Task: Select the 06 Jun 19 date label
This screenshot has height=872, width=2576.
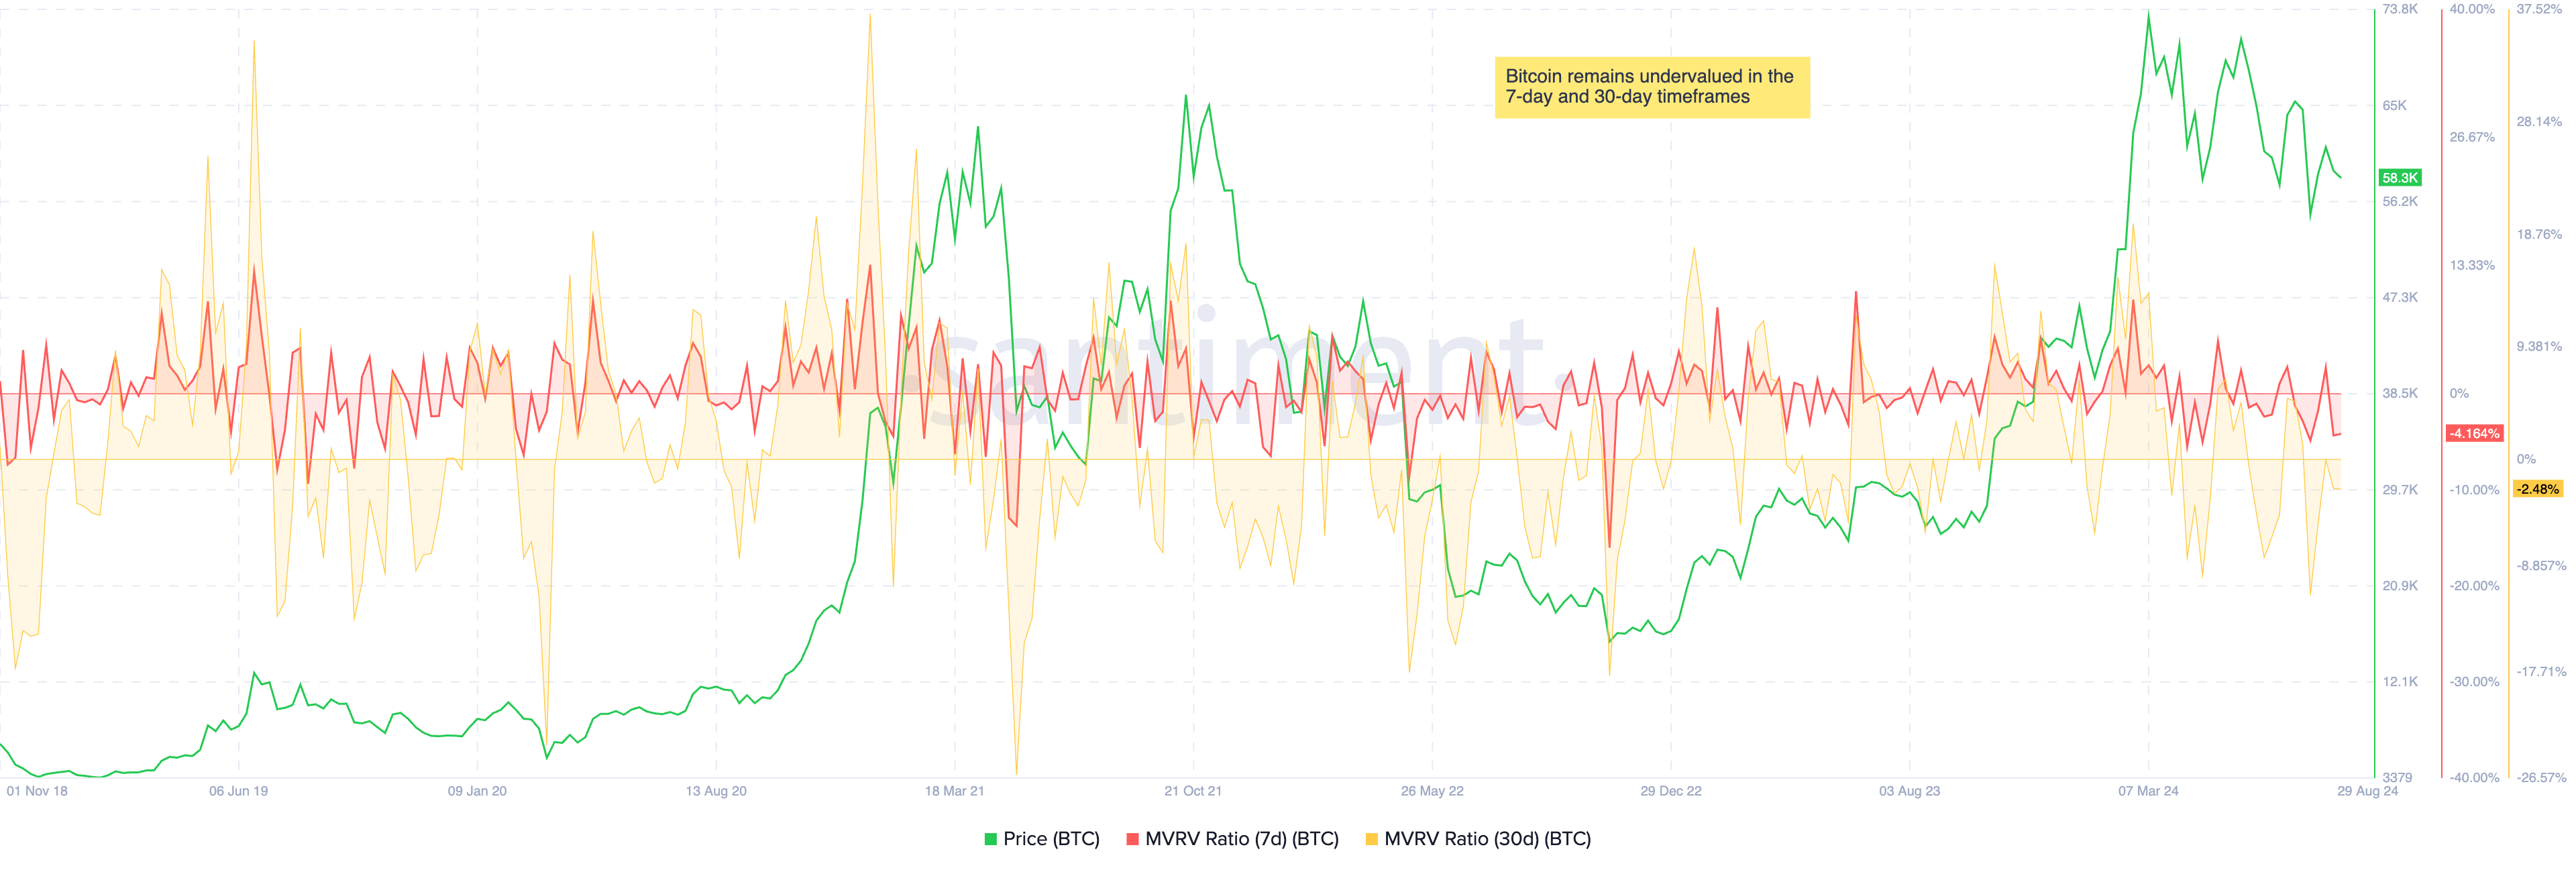Action: coord(238,791)
